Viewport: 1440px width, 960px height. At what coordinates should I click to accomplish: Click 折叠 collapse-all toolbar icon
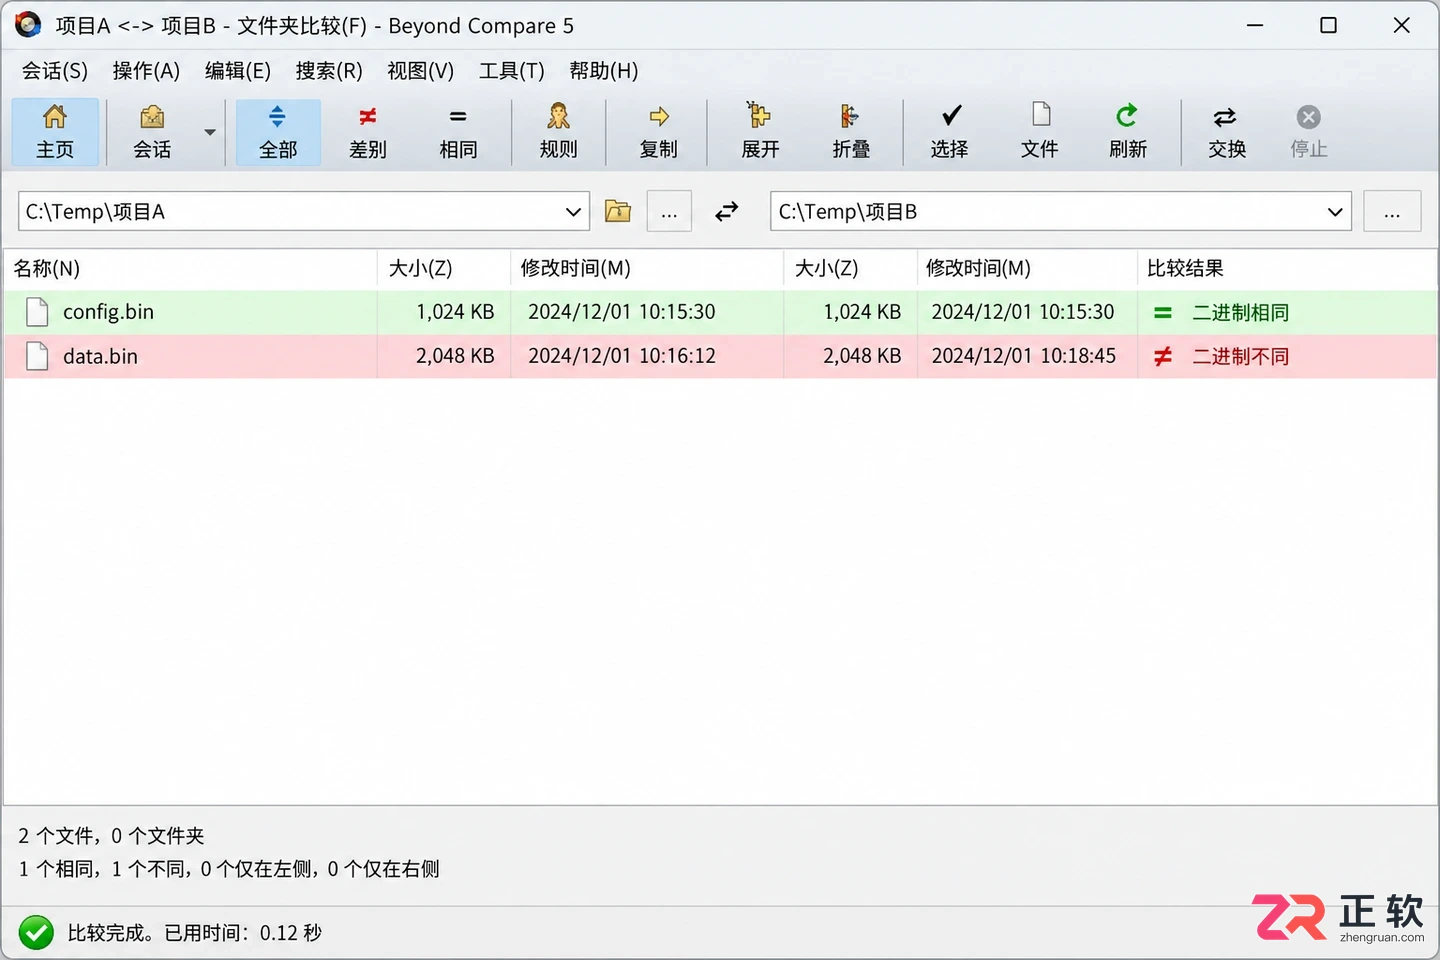click(x=850, y=116)
